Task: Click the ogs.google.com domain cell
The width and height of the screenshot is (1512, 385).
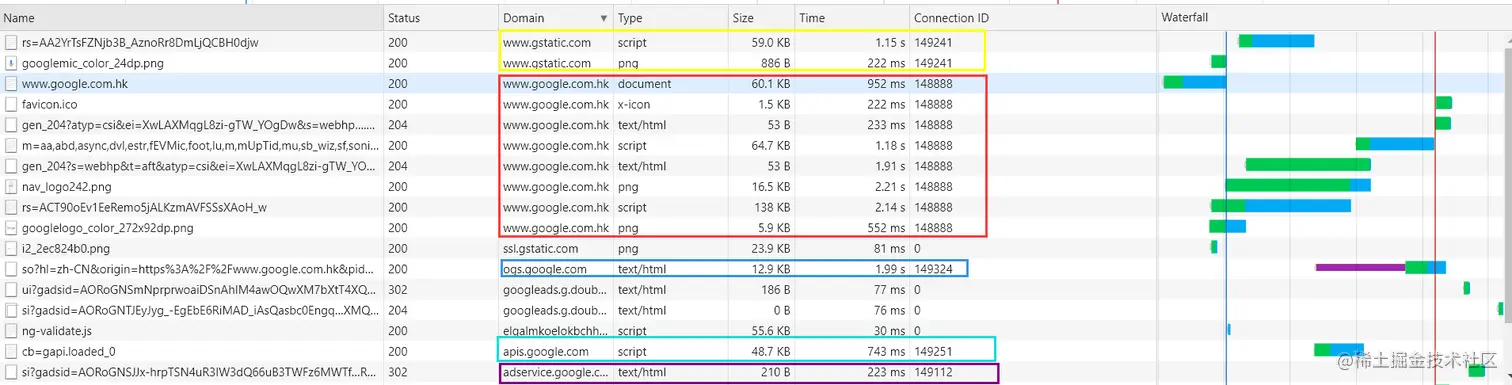Action: (545, 269)
